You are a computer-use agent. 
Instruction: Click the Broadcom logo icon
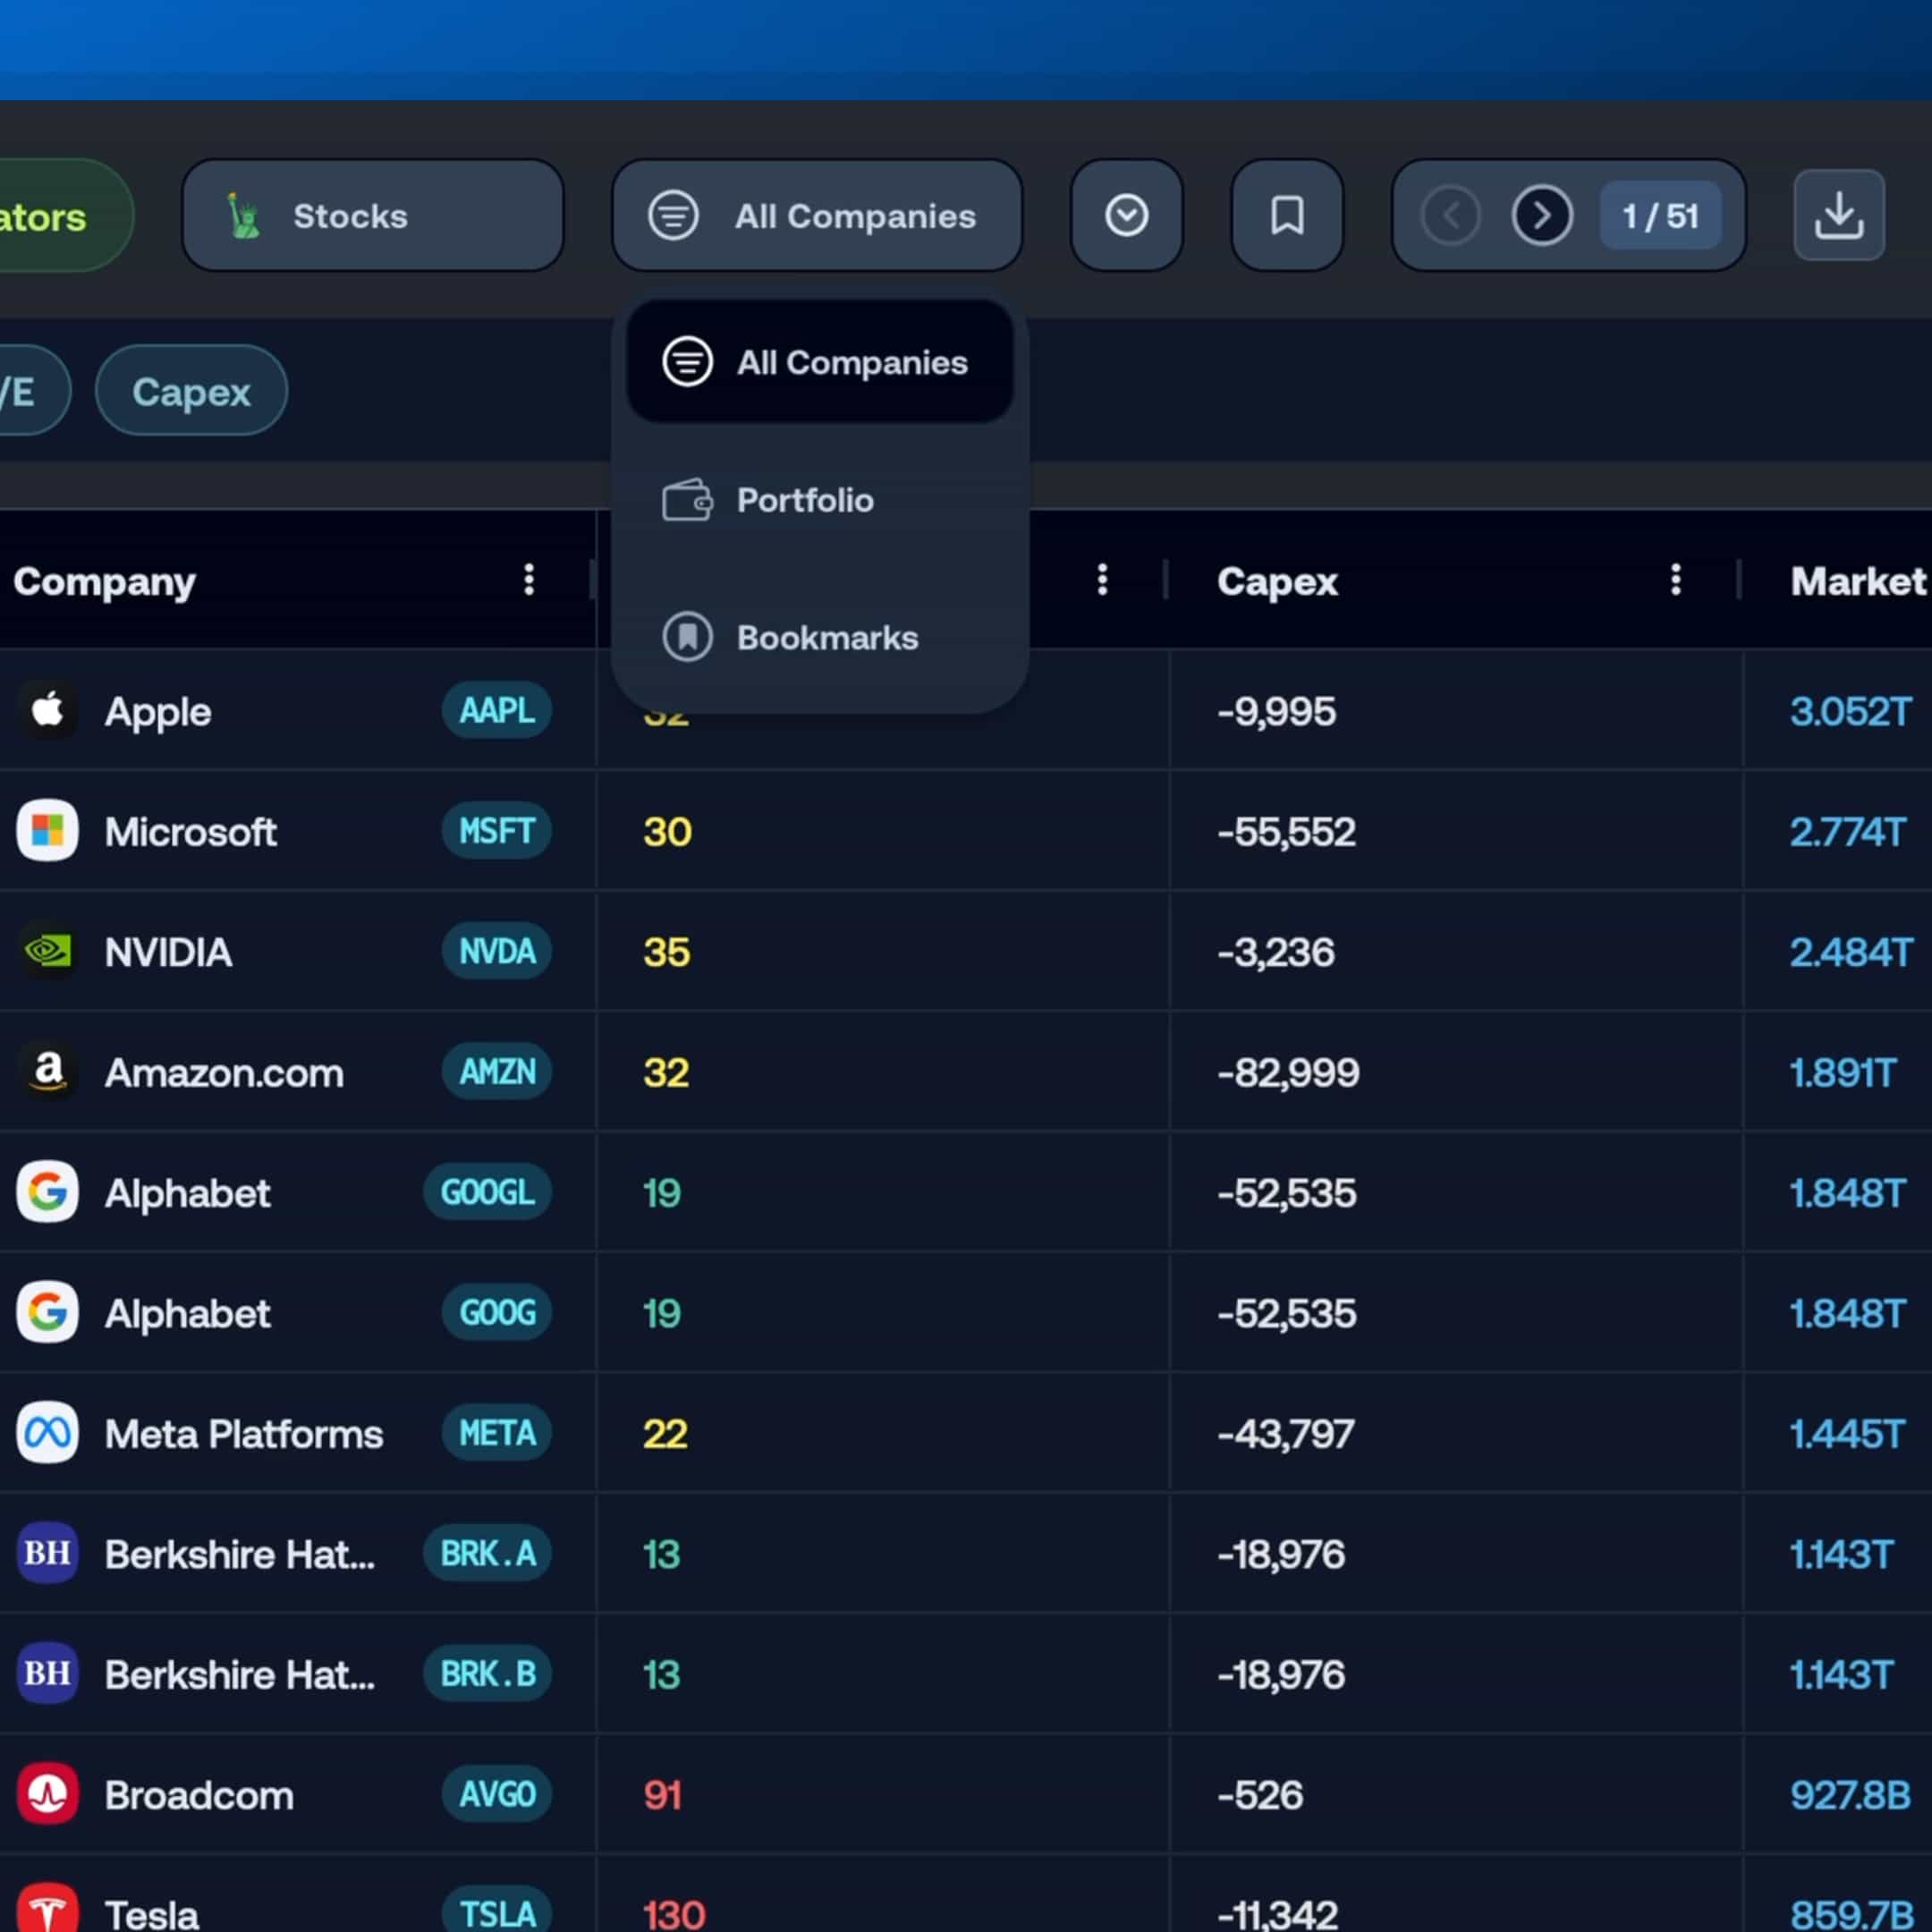tap(47, 1794)
